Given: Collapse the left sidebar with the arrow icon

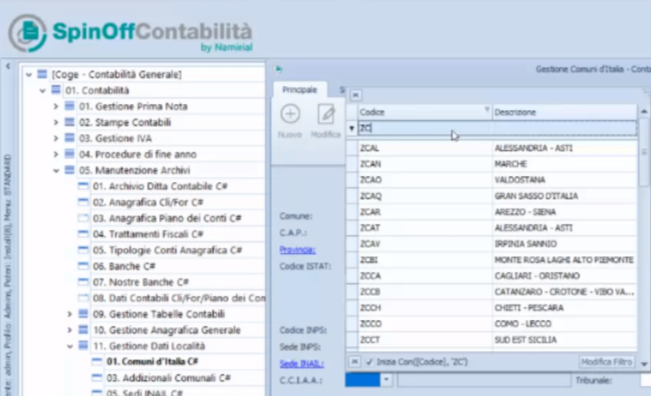Looking at the screenshot, I should (8, 66).
